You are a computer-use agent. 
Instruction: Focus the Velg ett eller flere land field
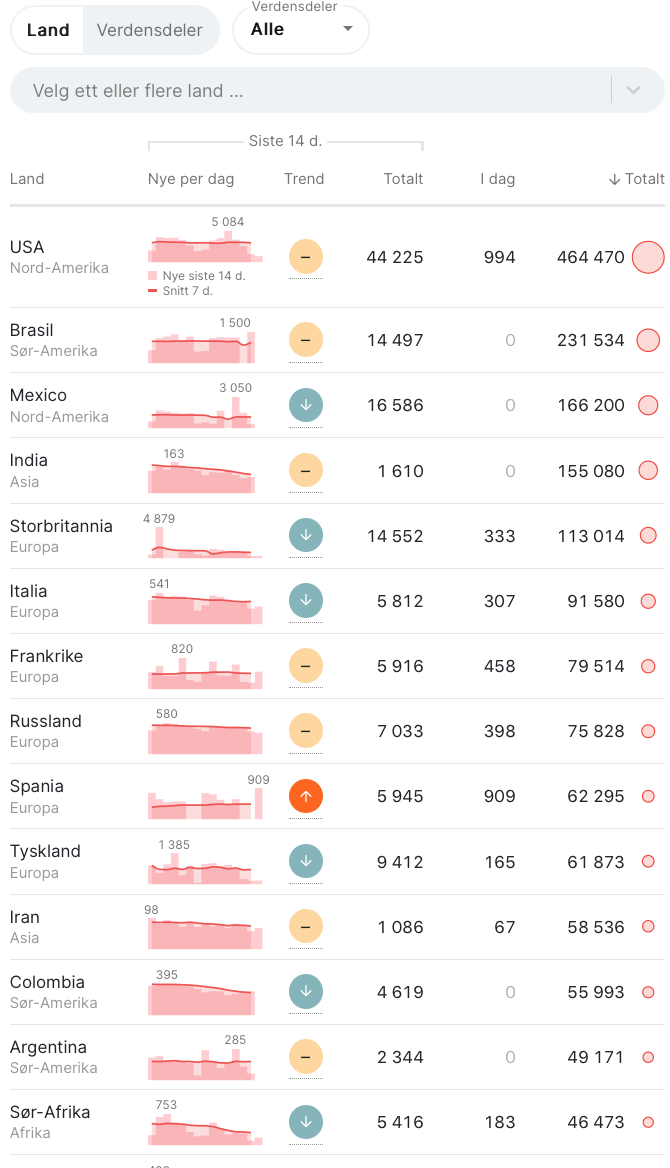coord(300,91)
